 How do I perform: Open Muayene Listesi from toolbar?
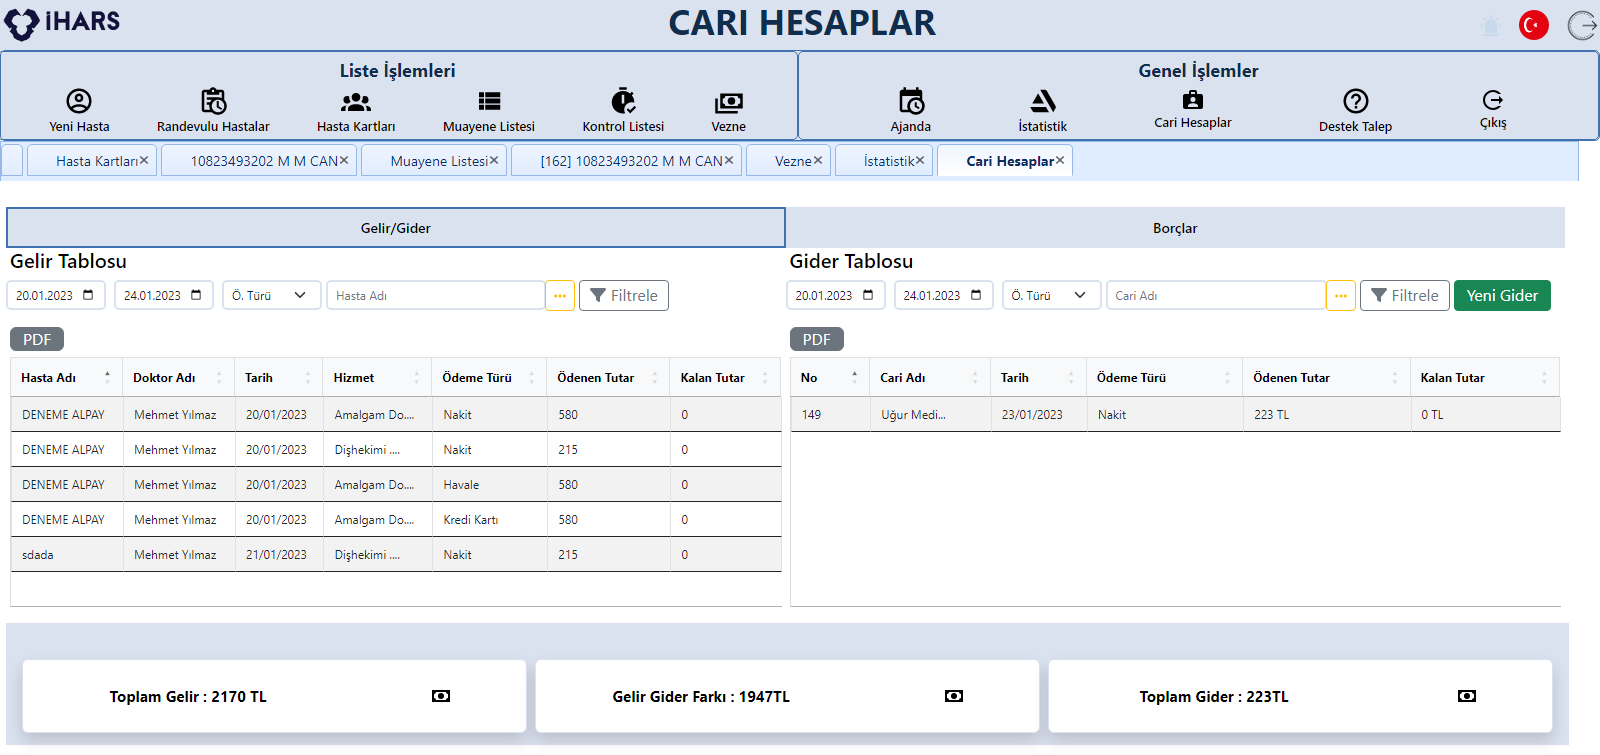click(x=489, y=101)
